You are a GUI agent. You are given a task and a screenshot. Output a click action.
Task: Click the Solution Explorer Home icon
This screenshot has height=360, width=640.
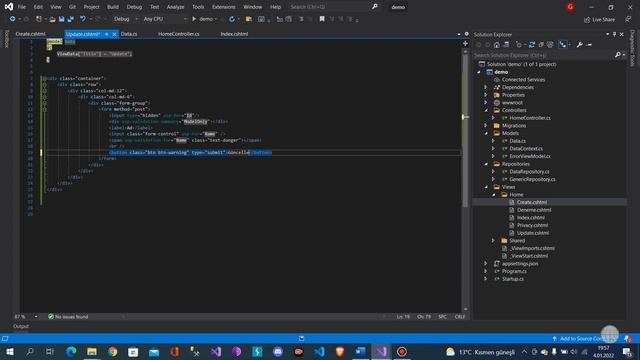(x=497, y=45)
